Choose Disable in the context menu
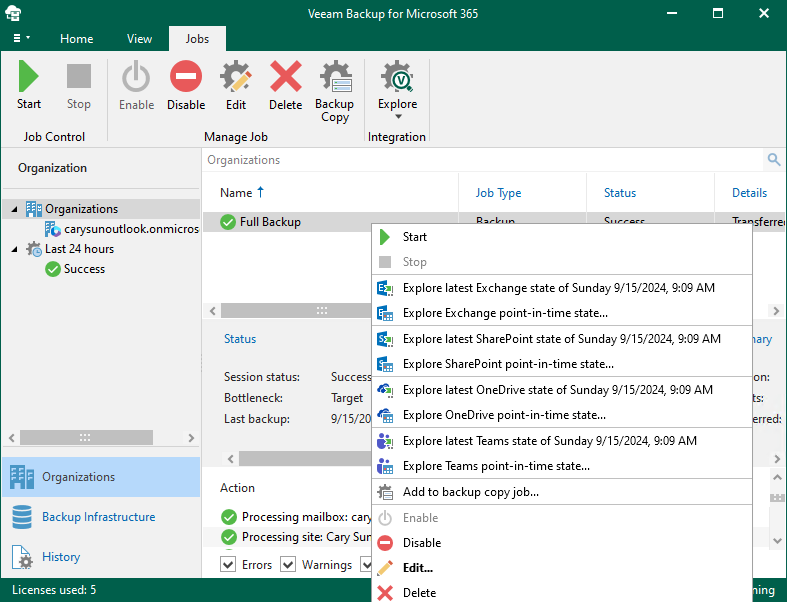 point(562,543)
